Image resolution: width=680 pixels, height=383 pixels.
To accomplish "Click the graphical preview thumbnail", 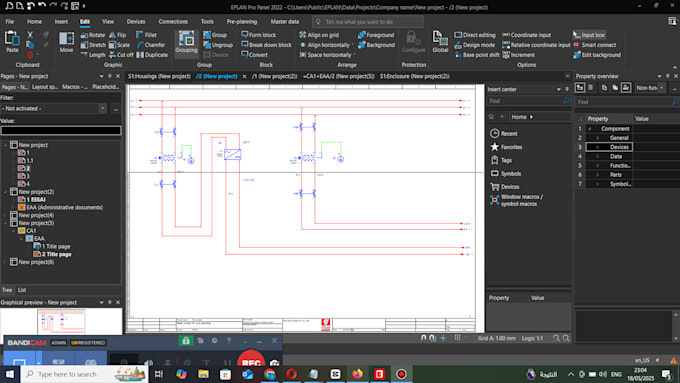I will [62, 321].
